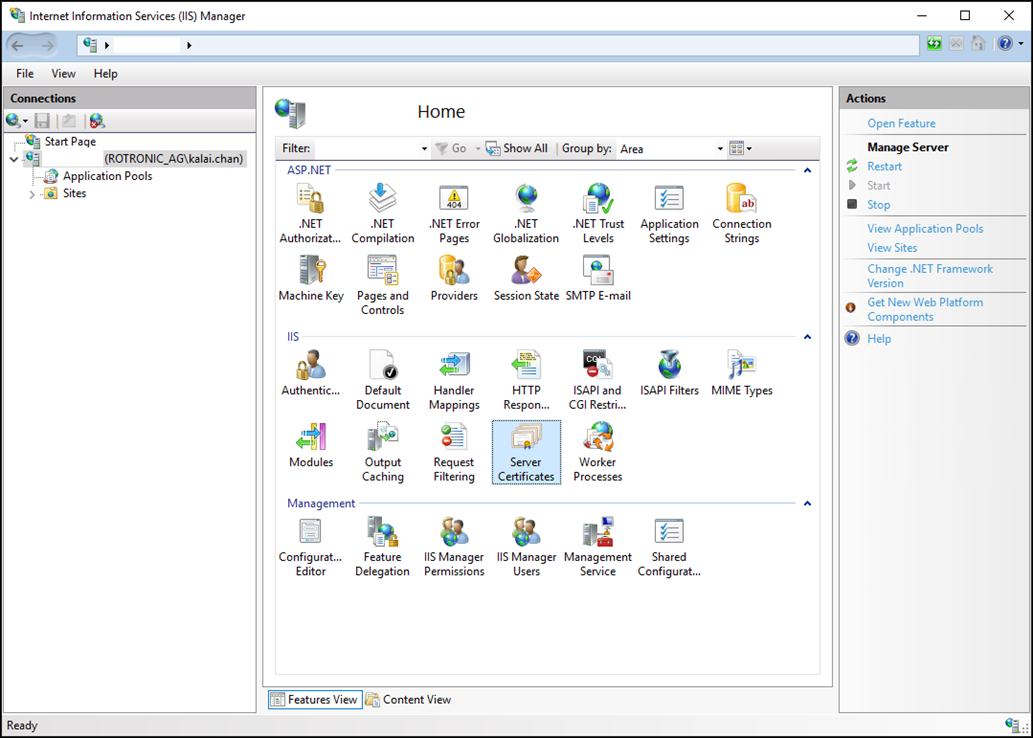Click the address bar path field
1033x738 pixels.
498,45
